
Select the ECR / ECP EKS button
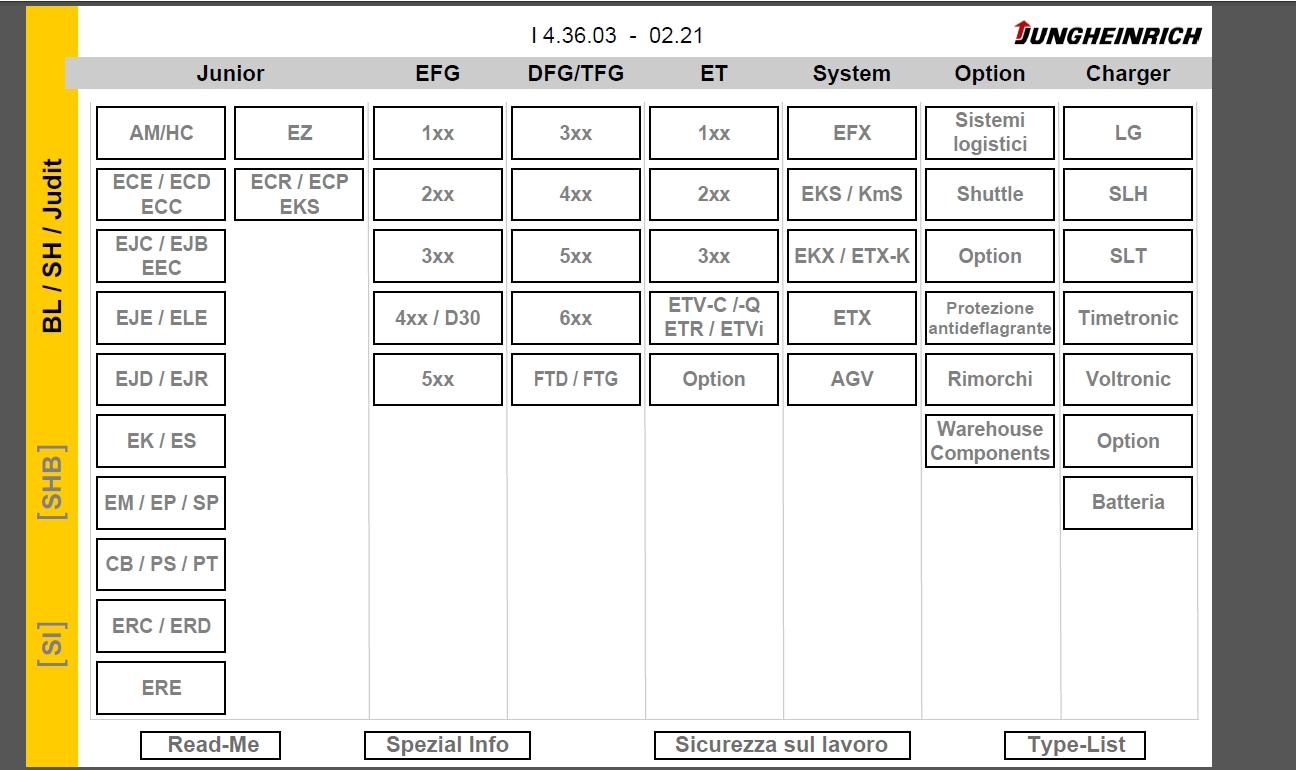click(299, 194)
